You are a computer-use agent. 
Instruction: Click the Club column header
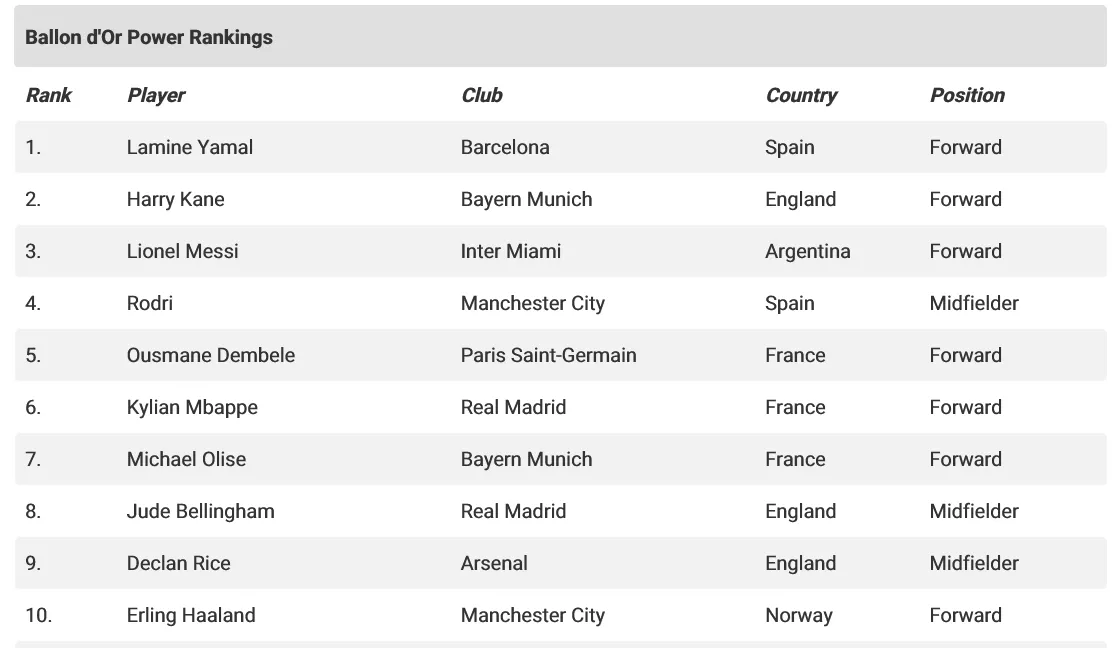pos(482,95)
